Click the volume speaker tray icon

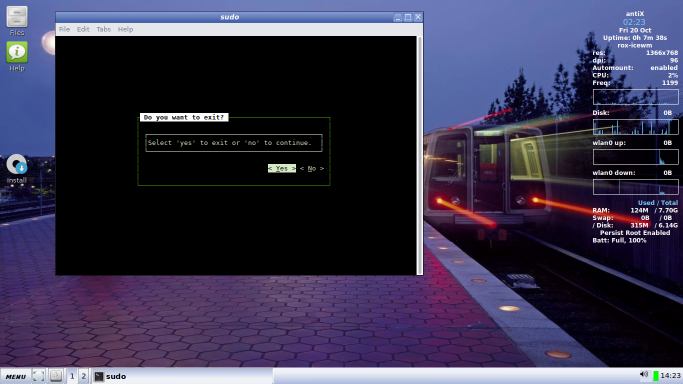click(644, 375)
